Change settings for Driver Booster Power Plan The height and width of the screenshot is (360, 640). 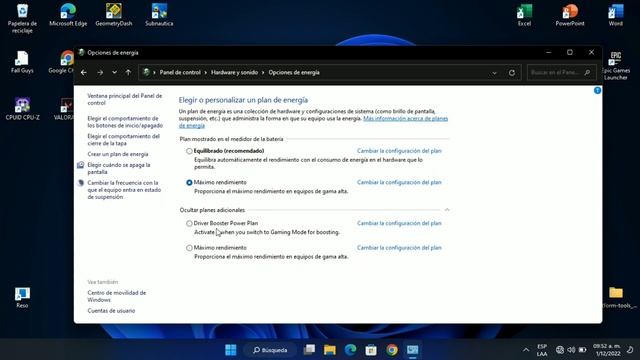(399, 223)
